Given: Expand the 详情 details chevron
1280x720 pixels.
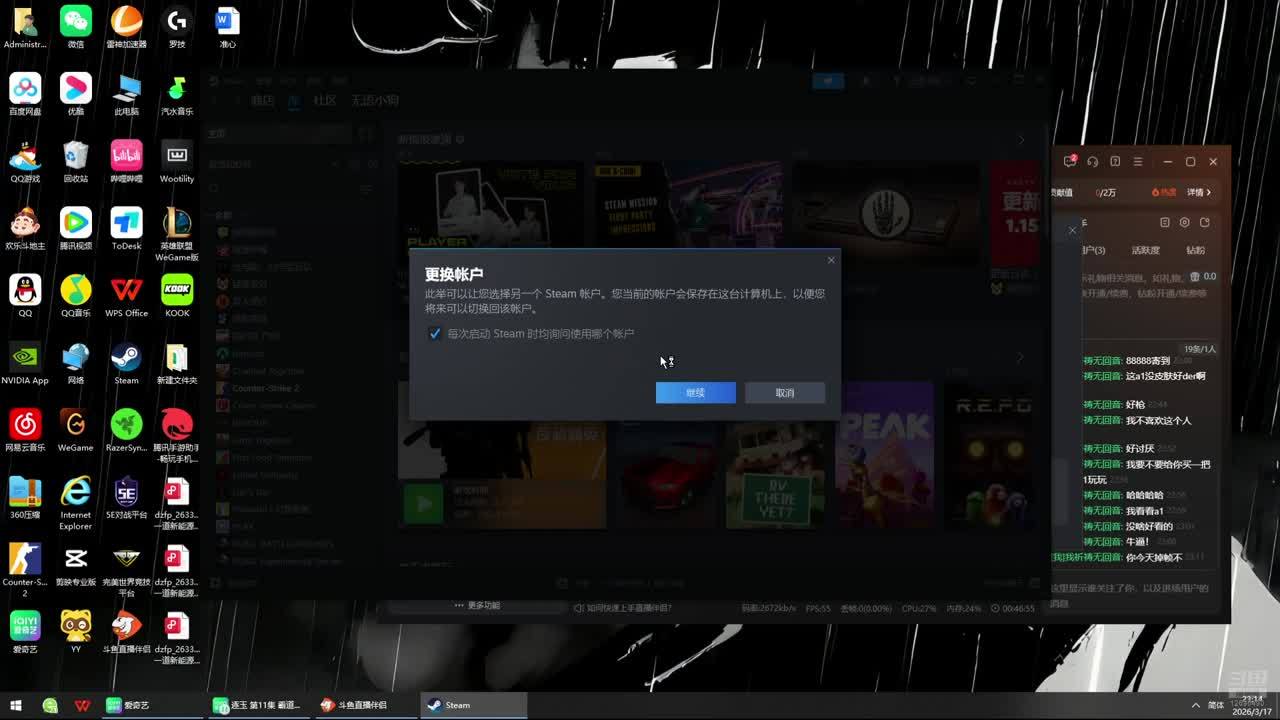Looking at the screenshot, I should coord(1200,192).
